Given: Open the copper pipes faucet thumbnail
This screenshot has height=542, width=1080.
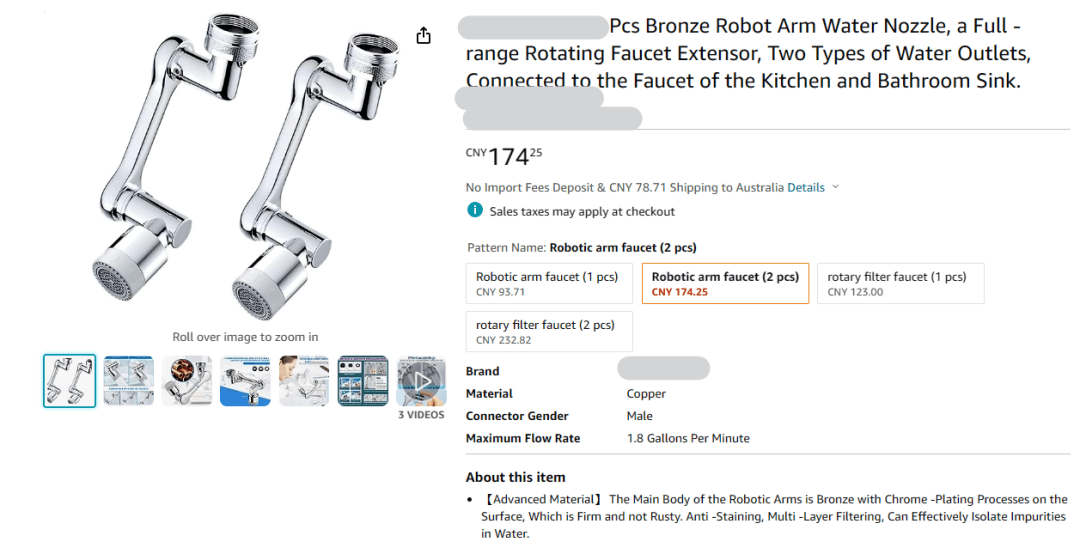Looking at the screenshot, I should pos(187,381).
